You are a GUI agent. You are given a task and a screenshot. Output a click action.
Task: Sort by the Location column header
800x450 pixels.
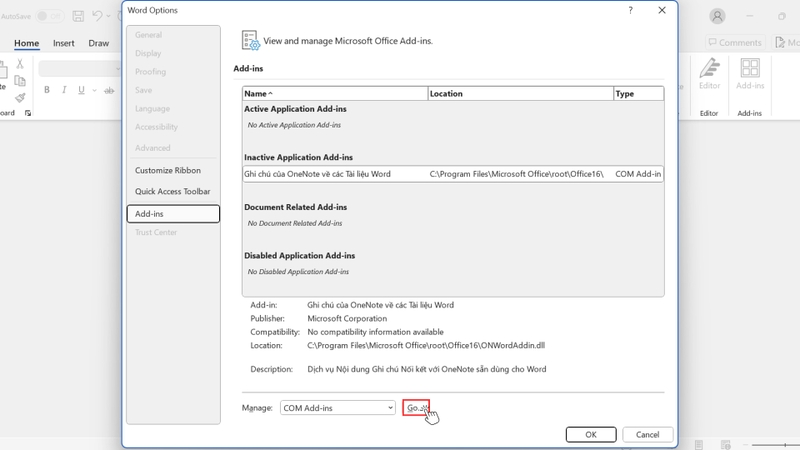tap(520, 93)
